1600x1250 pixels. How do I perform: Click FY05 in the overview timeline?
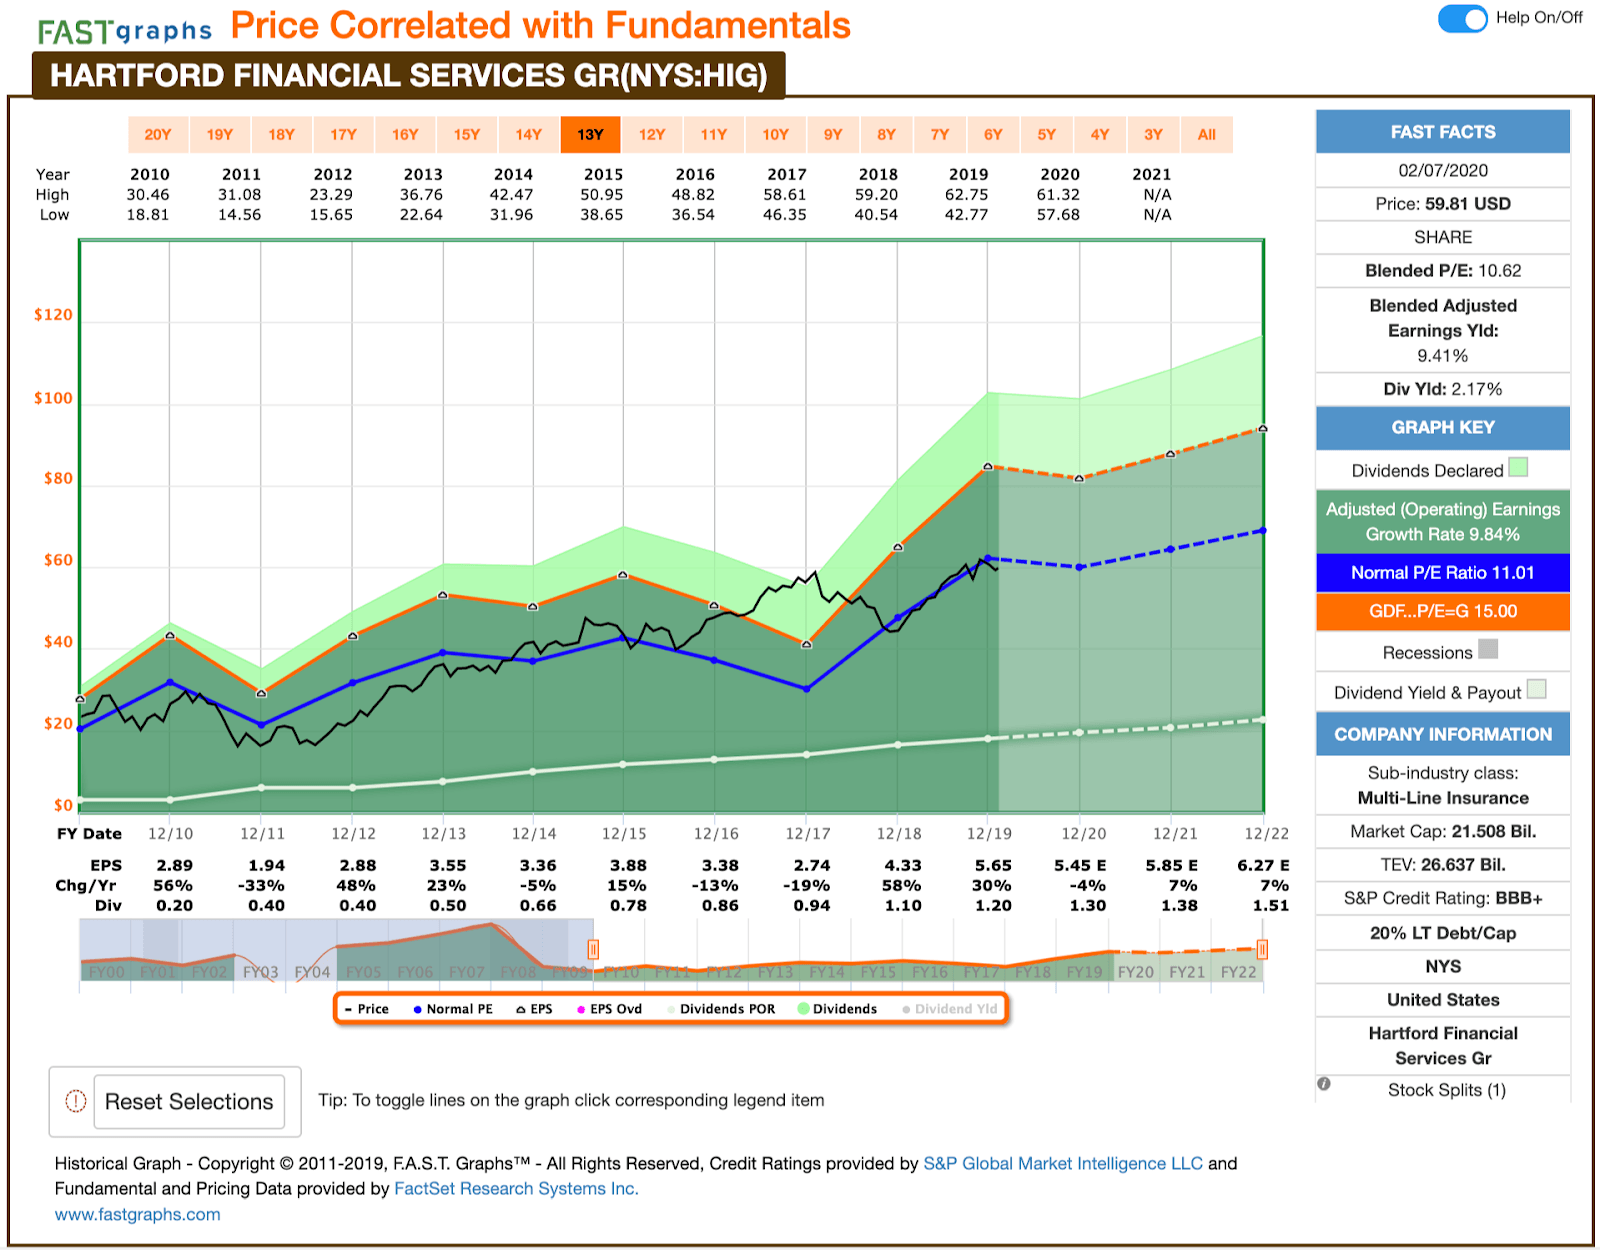tap(364, 972)
